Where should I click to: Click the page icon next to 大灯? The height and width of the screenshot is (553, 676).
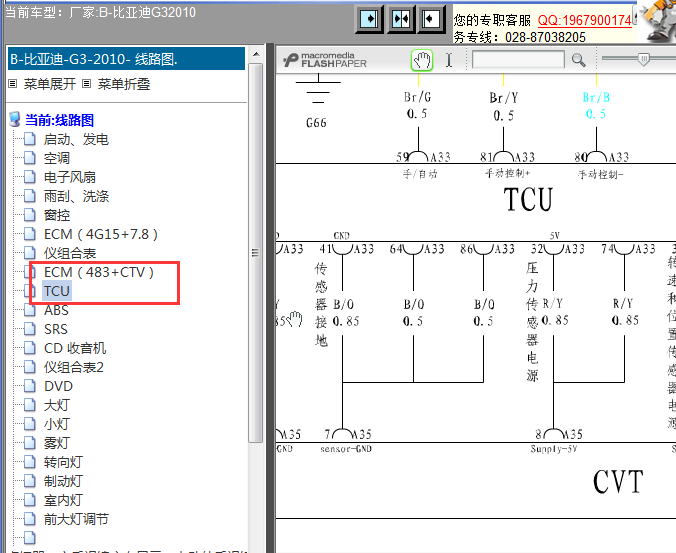pyautogui.click(x=29, y=405)
